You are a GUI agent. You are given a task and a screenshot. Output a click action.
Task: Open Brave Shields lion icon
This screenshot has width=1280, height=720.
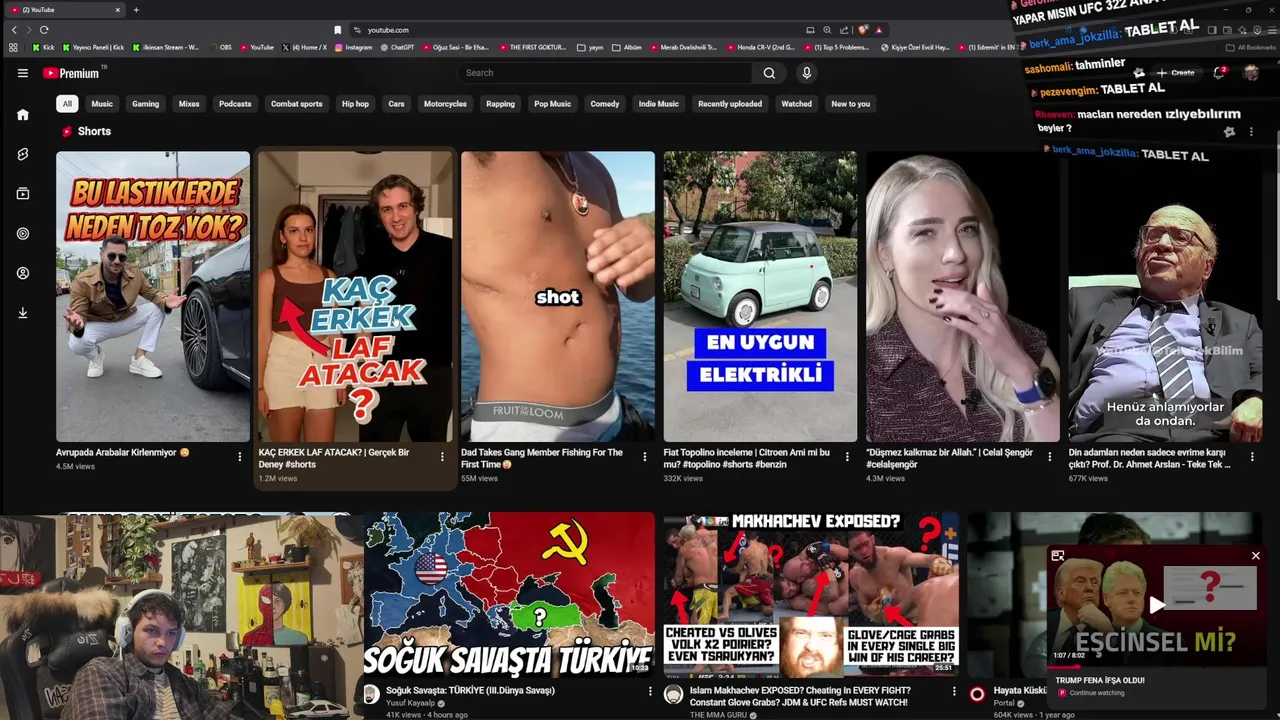click(x=863, y=30)
